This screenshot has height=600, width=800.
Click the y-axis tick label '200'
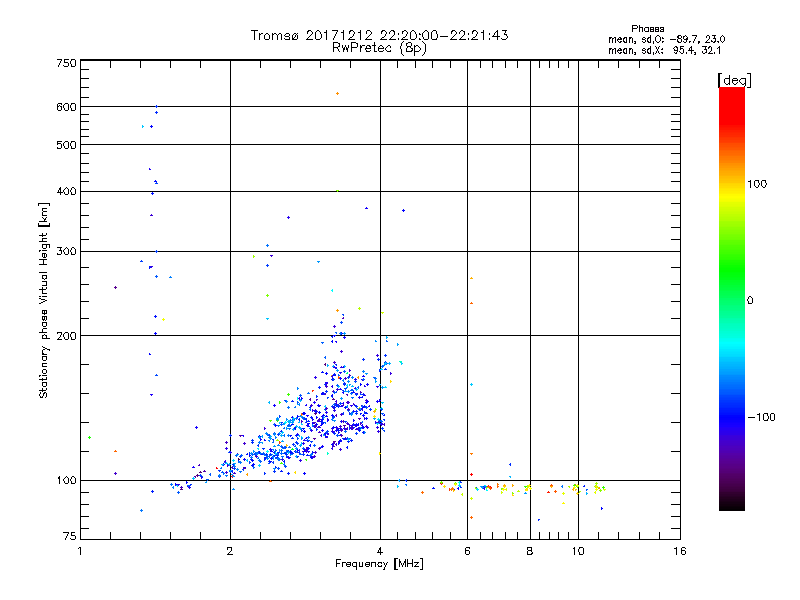click(66, 336)
